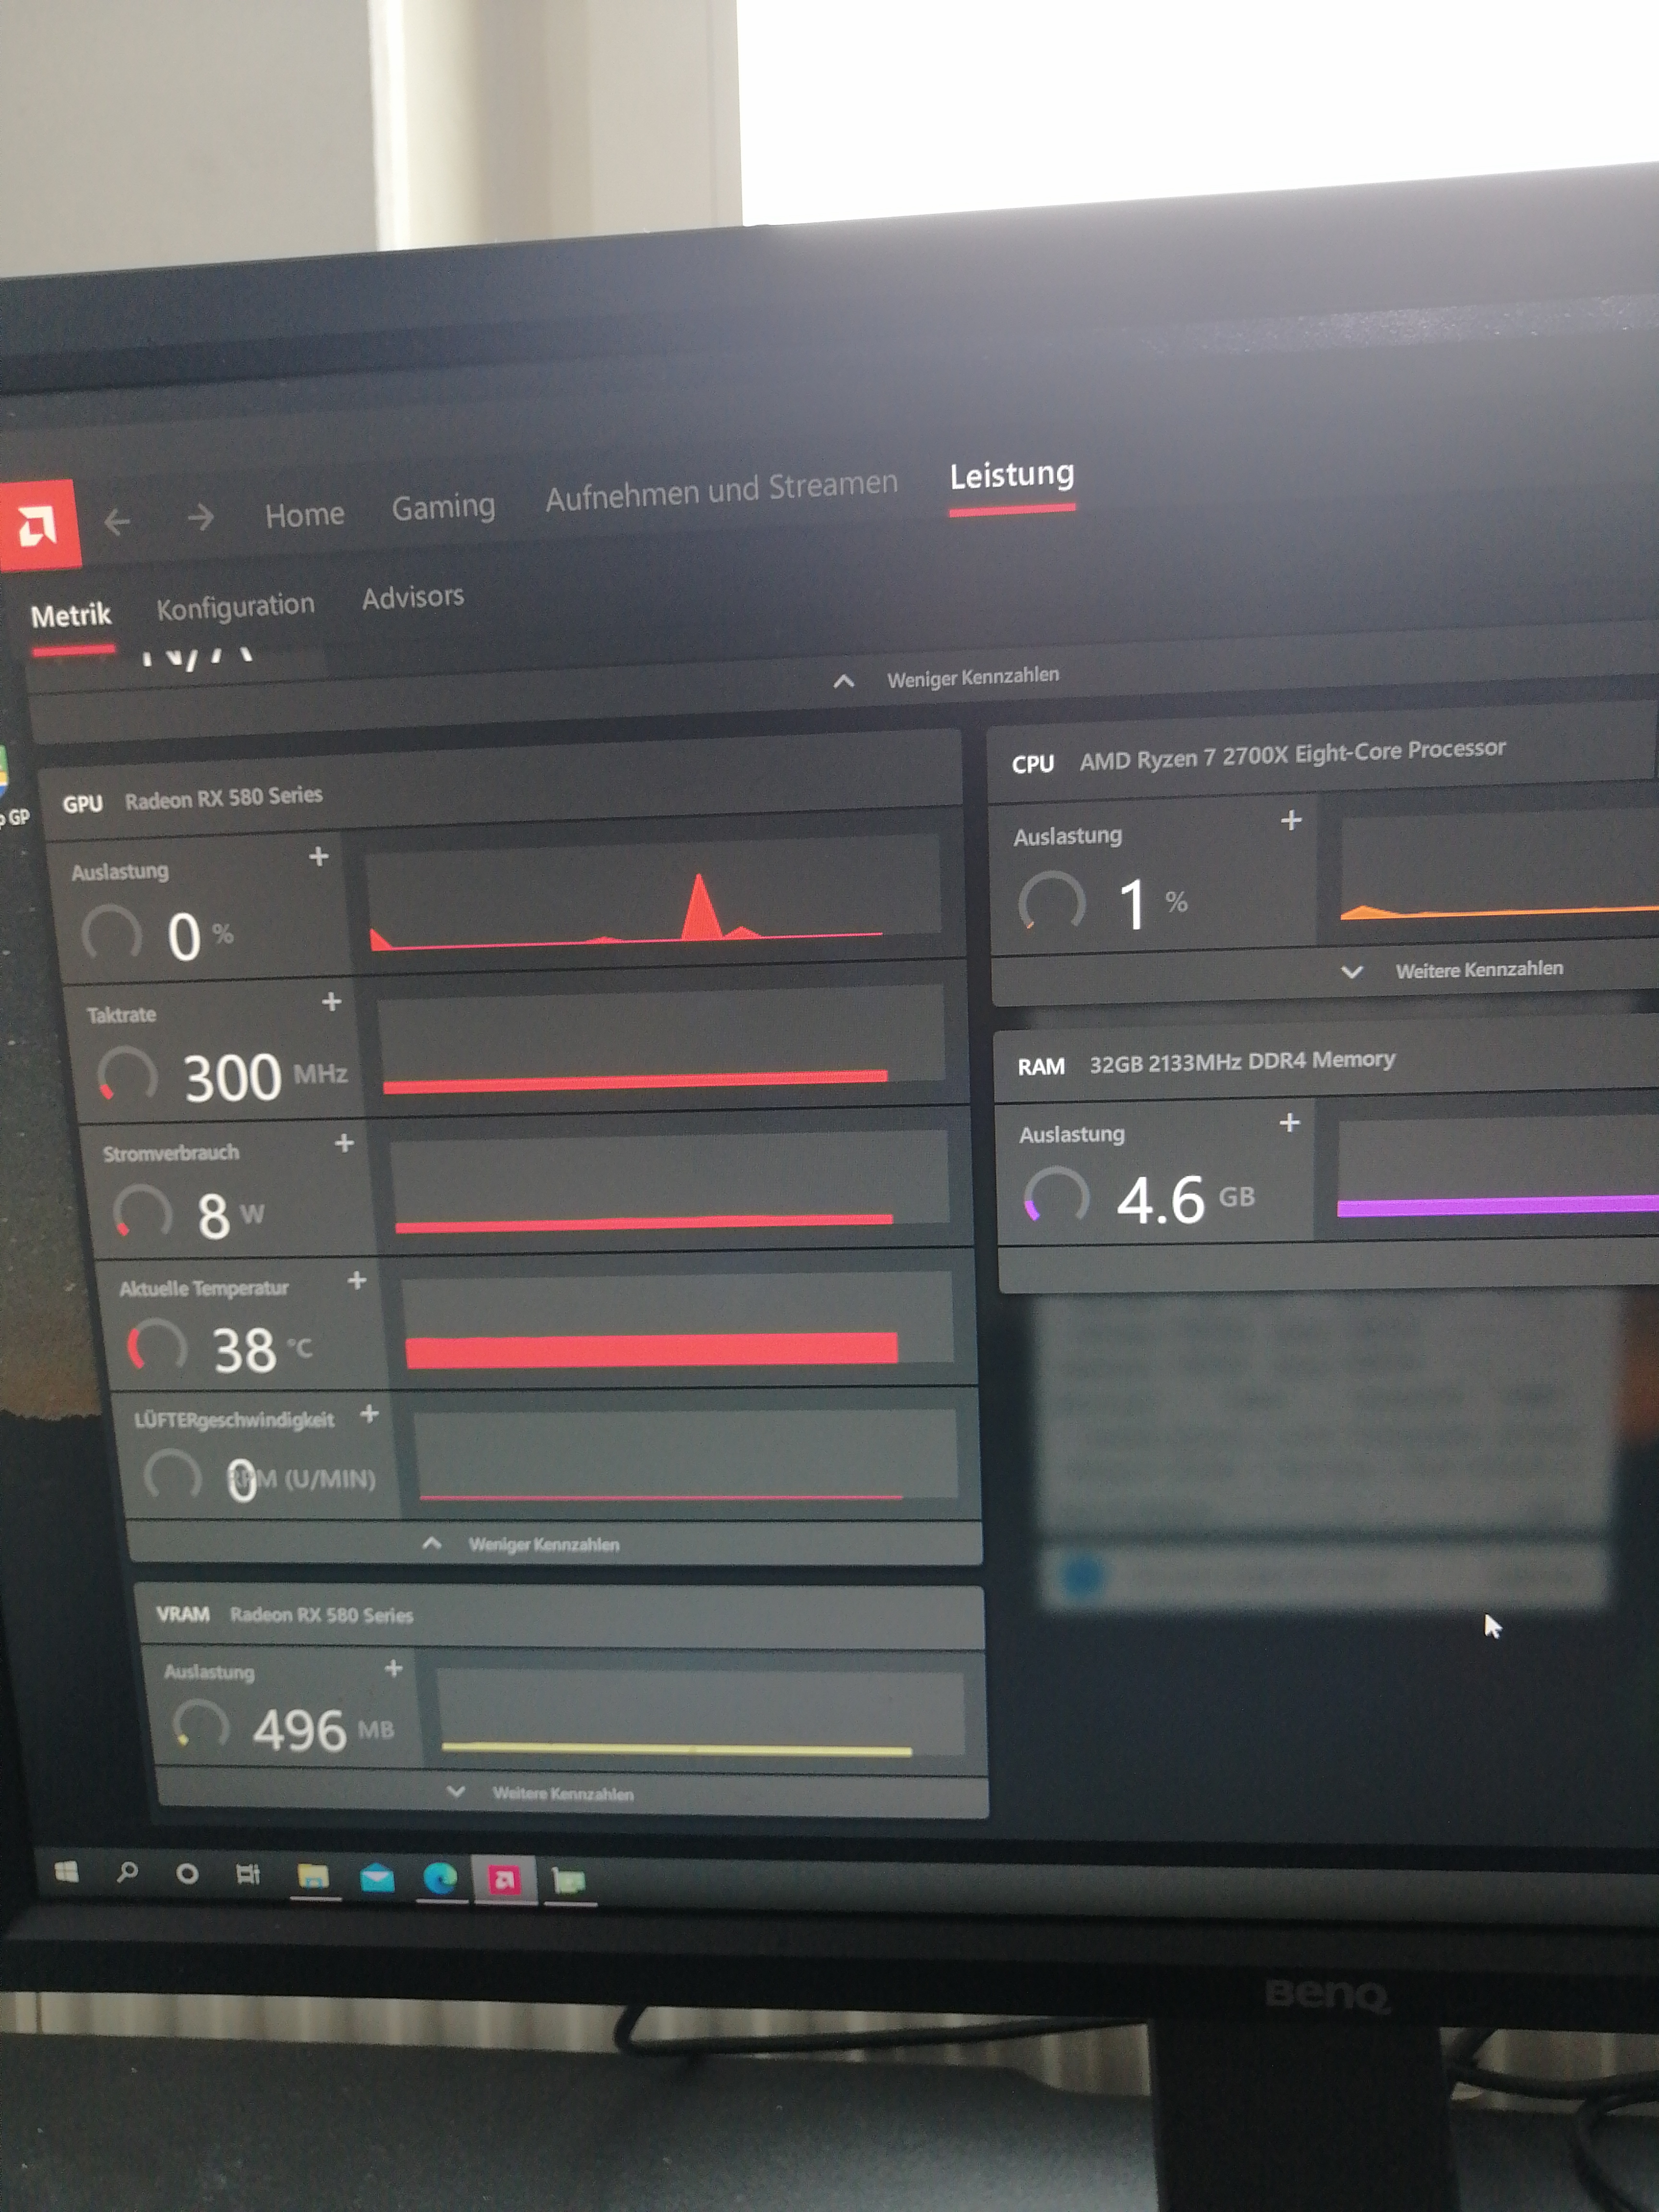
Task: Click plus icon for LÜFTERgeschwindigkeit
Action: pyautogui.click(x=369, y=1413)
